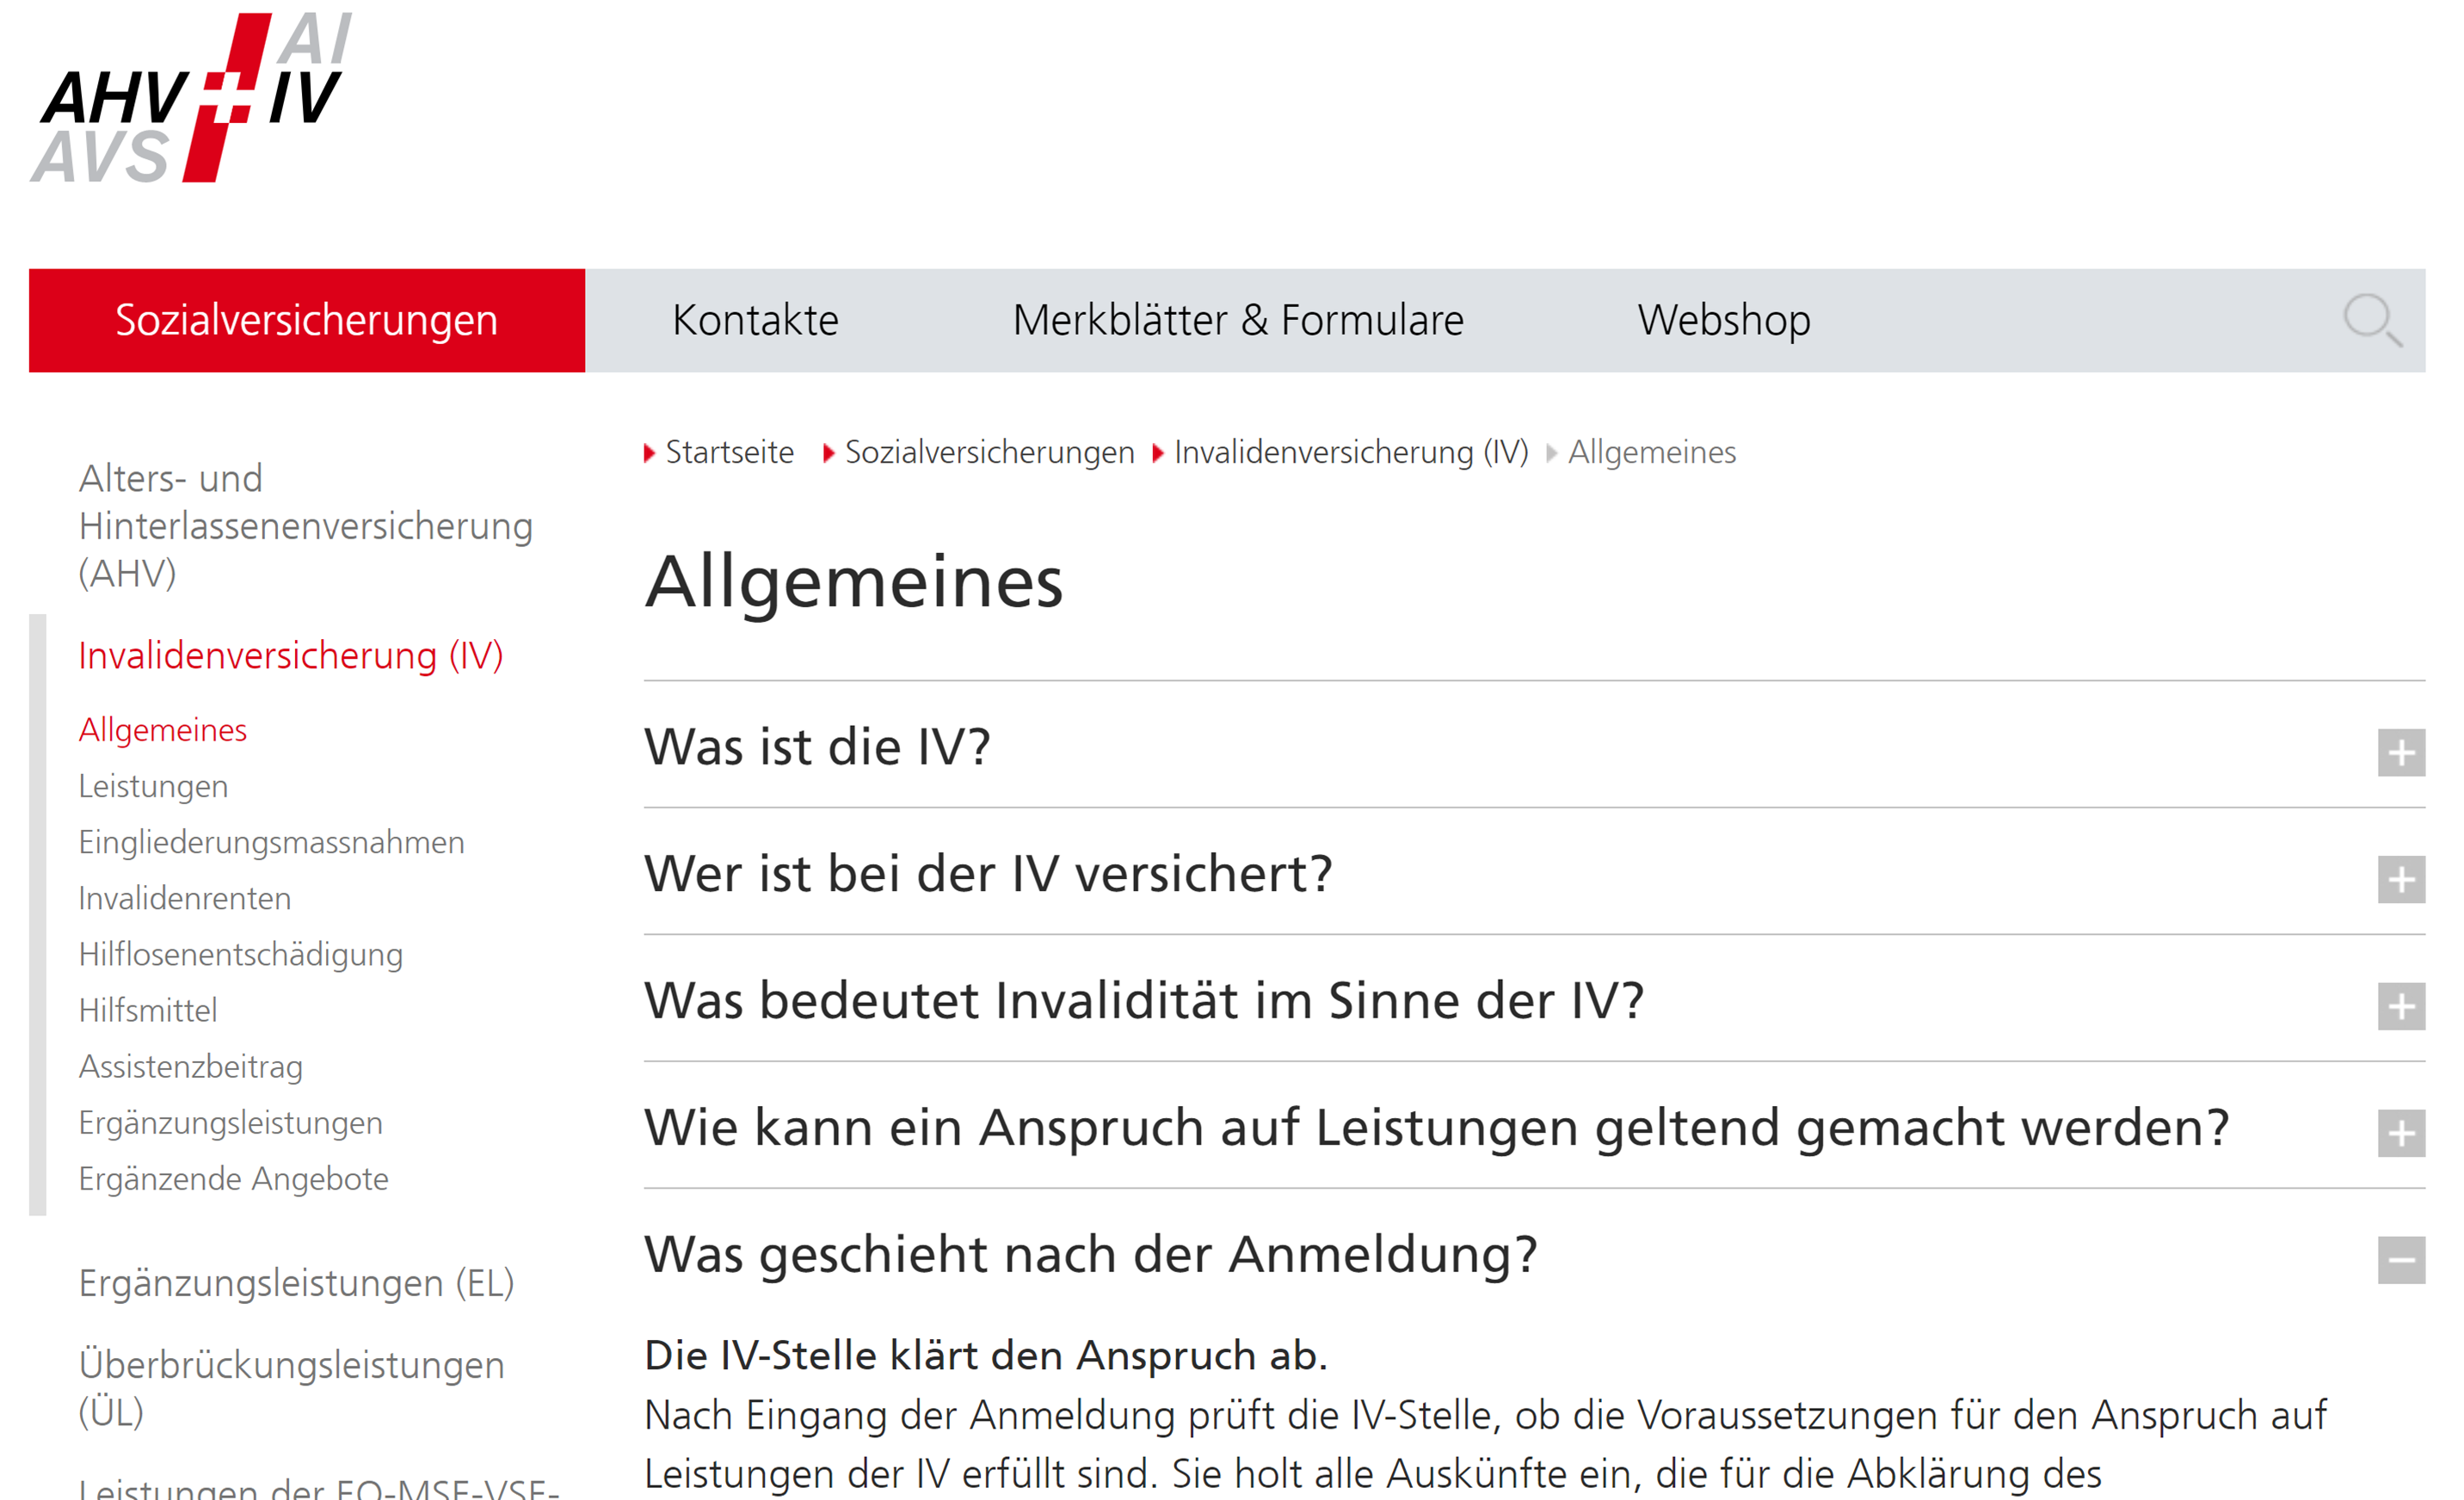This screenshot has height=1500, width=2464.
Task: Switch to the Kontakte tab
Action: point(755,320)
